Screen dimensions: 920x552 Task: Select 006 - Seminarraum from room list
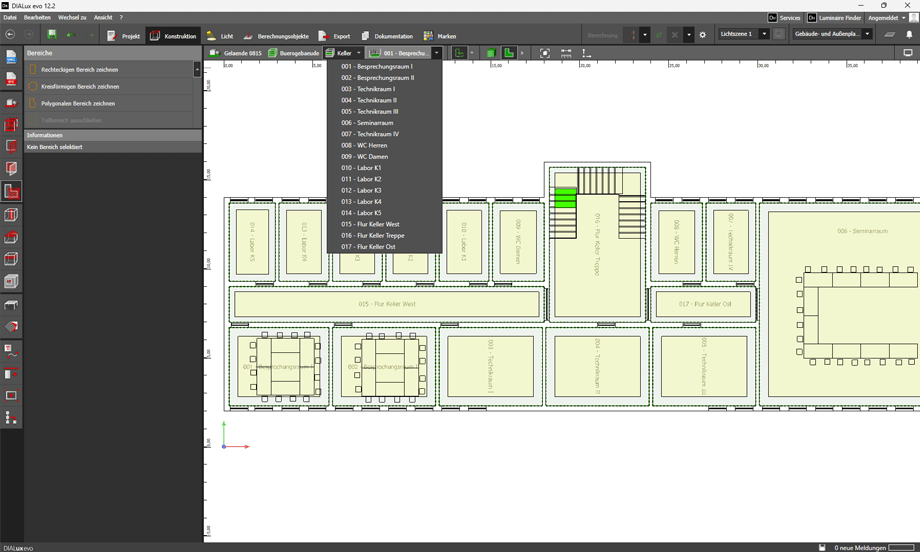[367, 123]
